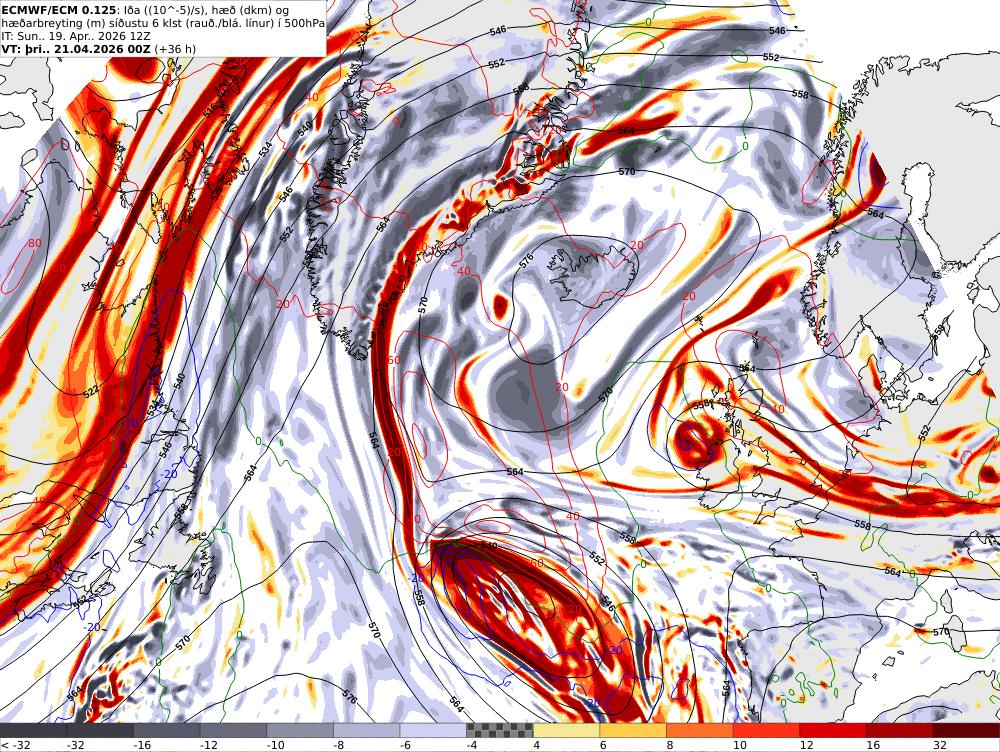The width and height of the screenshot is (1000, 752).
Task: Click the '6' legend label
Action: [x=603, y=745]
